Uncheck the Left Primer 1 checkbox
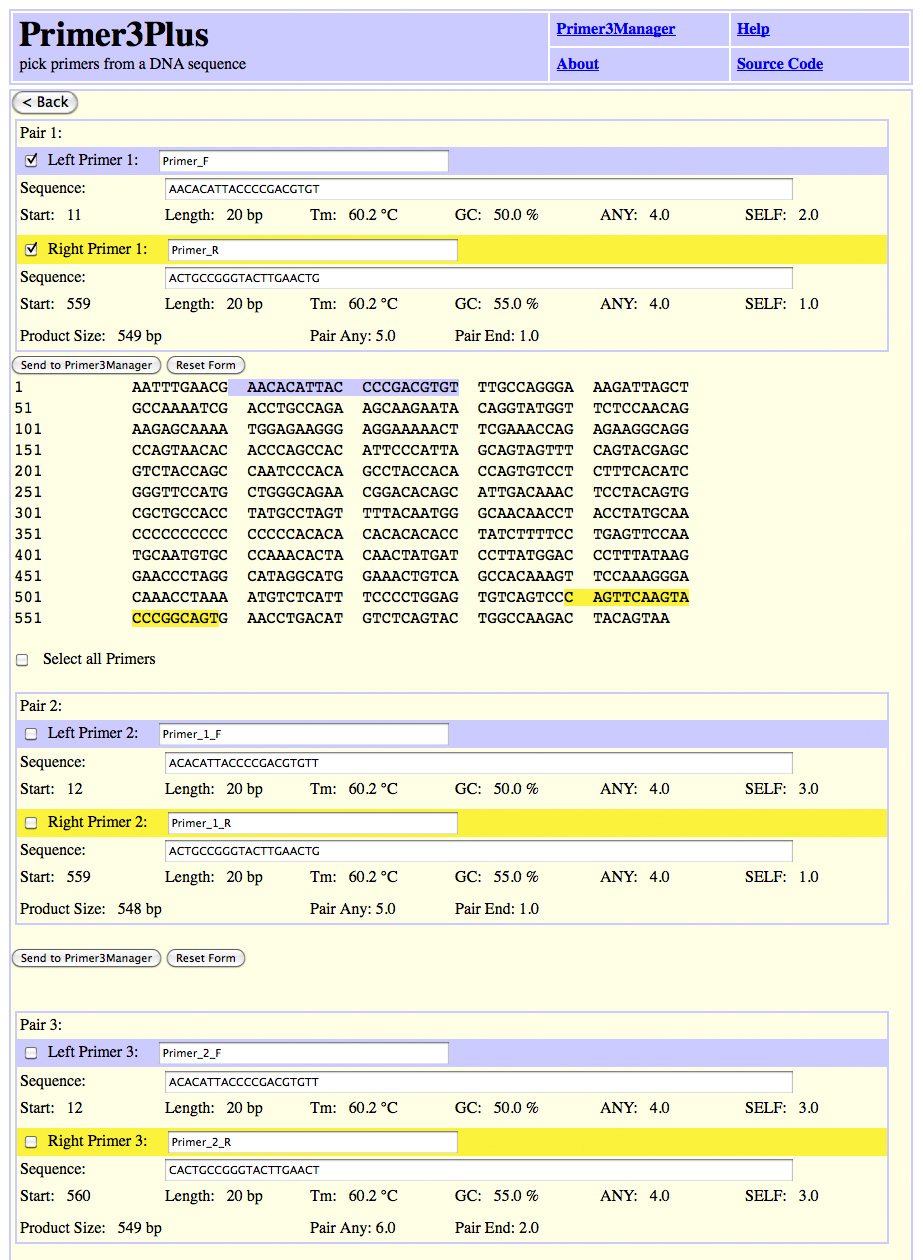The image size is (923, 1260). pyautogui.click(x=30, y=159)
